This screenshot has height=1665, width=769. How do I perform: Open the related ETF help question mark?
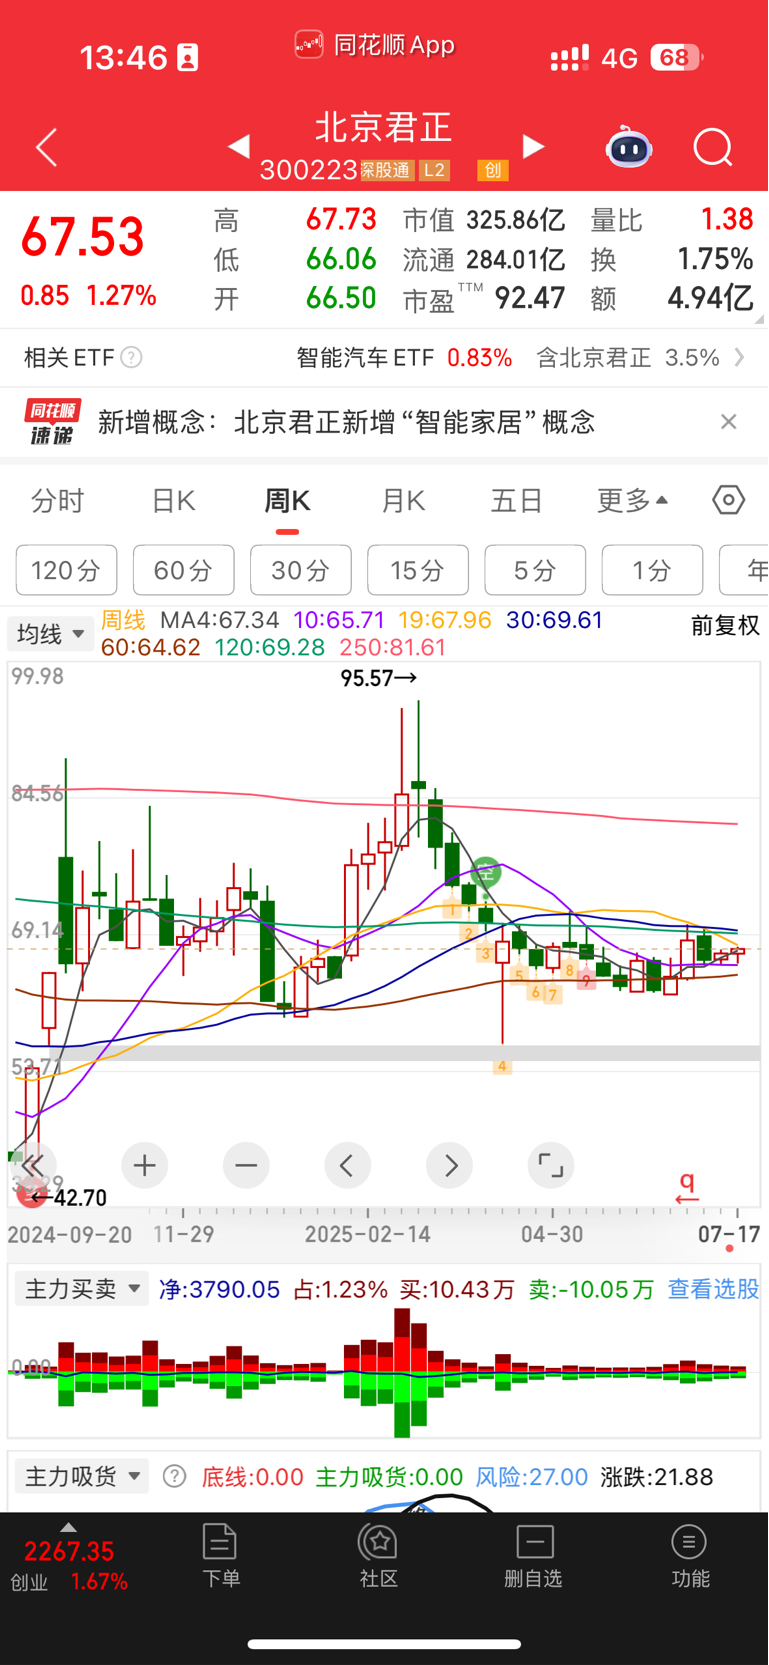[x=131, y=357]
